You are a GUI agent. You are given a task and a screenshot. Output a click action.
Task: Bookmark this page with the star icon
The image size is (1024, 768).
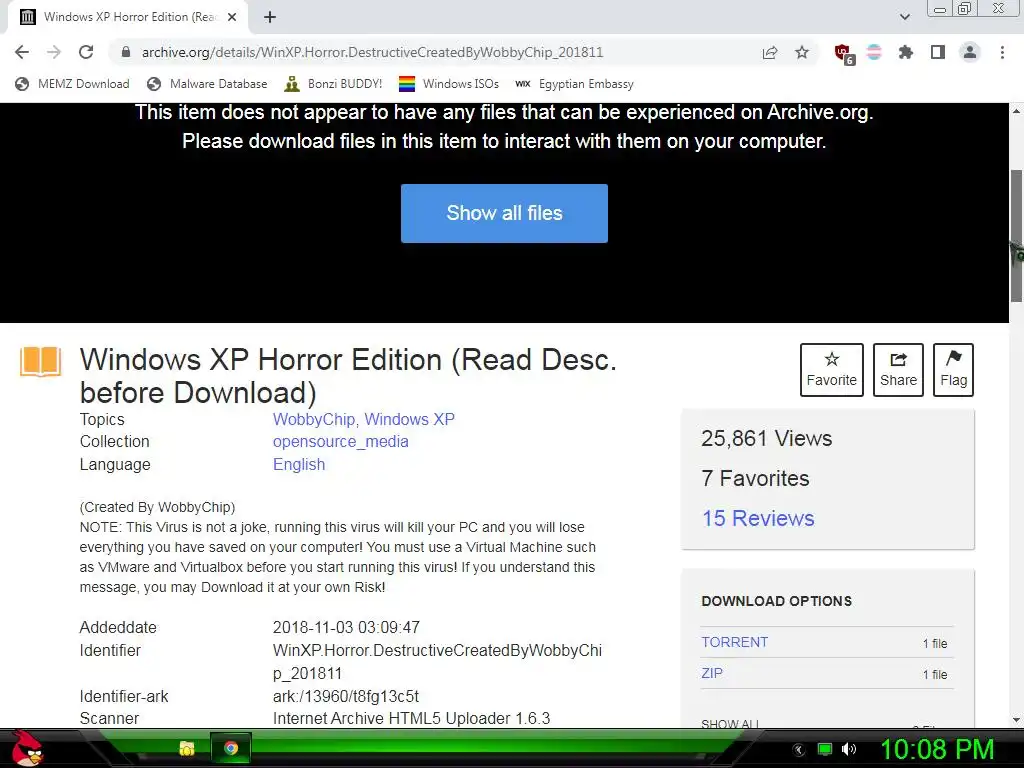(802, 52)
